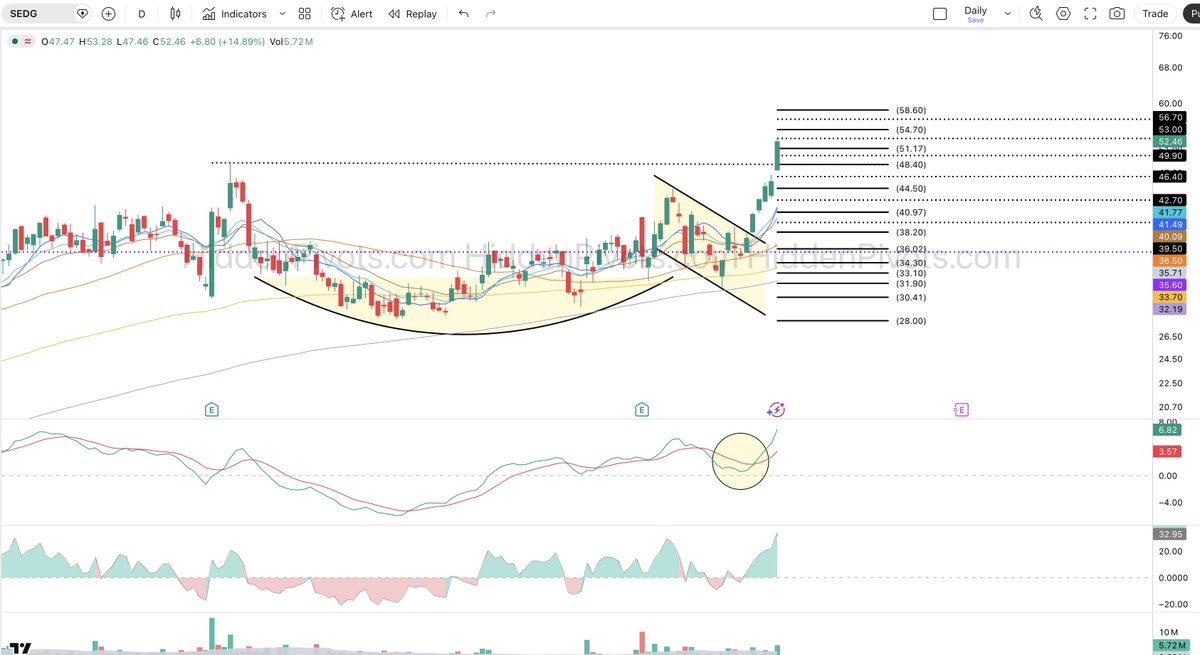
Task: Click the TradingView logo at bottom left
Action: [19, 647]
